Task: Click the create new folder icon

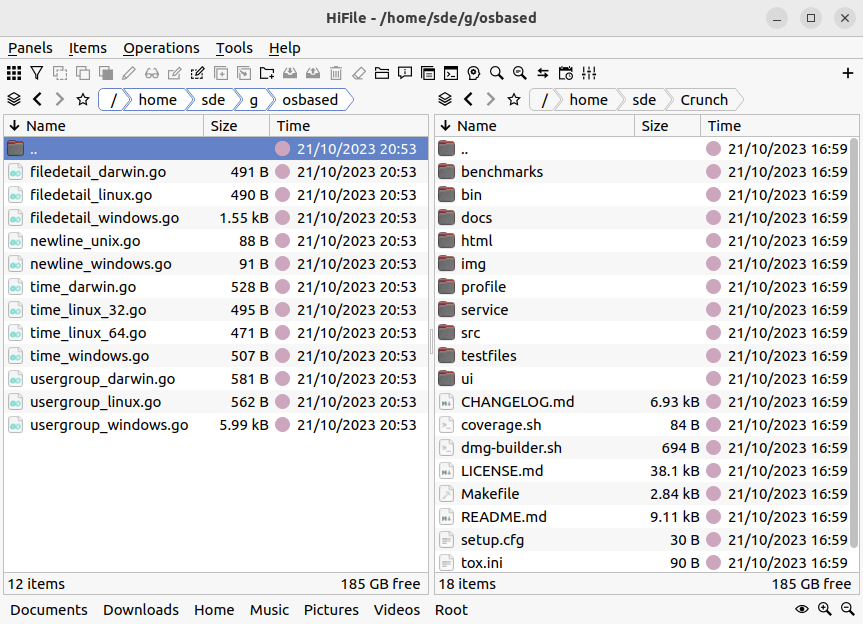Action: point(267,73)
